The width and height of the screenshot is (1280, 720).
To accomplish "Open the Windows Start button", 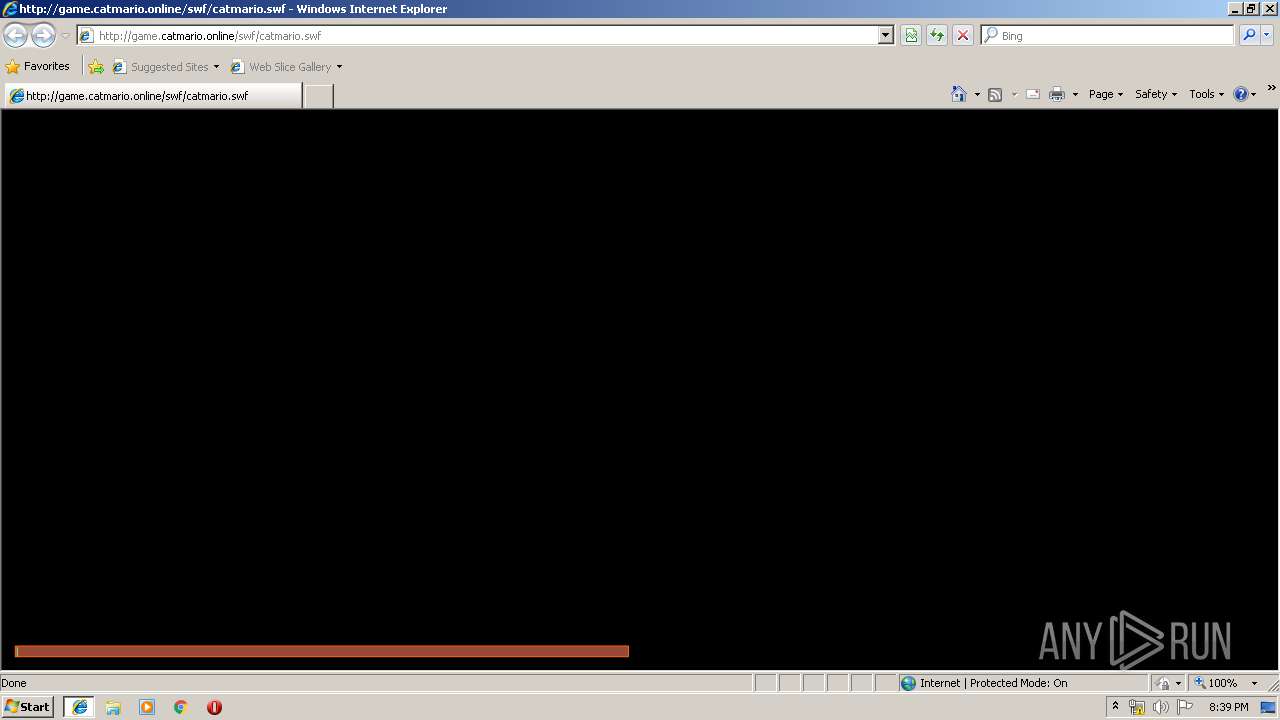I will (x=27, y=707).
